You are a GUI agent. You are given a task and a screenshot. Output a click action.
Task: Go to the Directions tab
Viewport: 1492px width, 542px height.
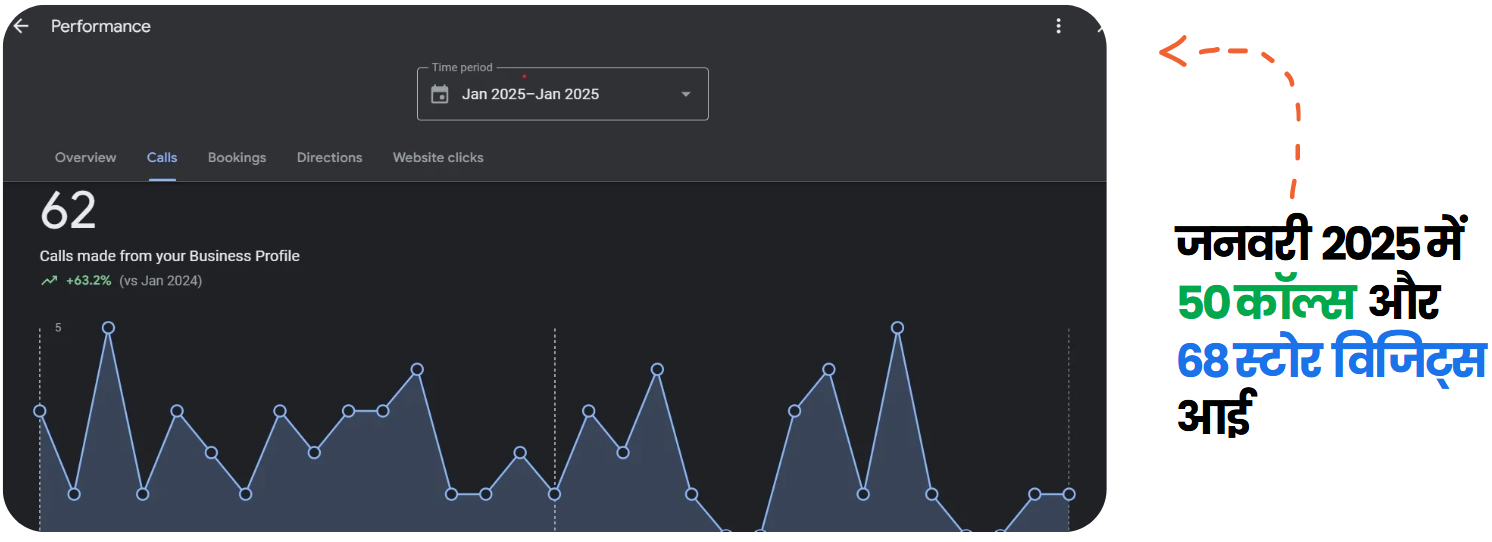[329, 158]
